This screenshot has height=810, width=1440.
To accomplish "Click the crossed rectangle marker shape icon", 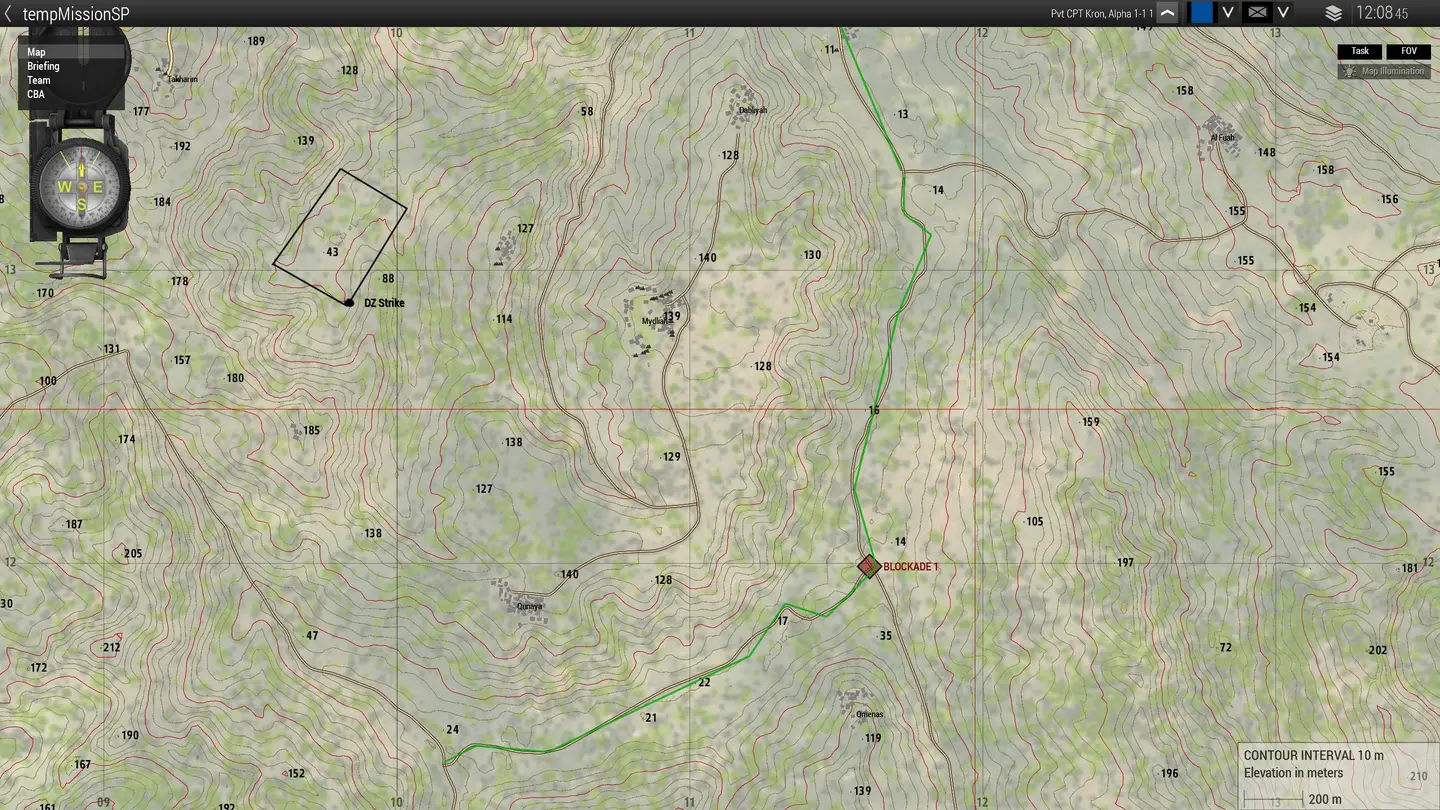I will [1257, 13].
